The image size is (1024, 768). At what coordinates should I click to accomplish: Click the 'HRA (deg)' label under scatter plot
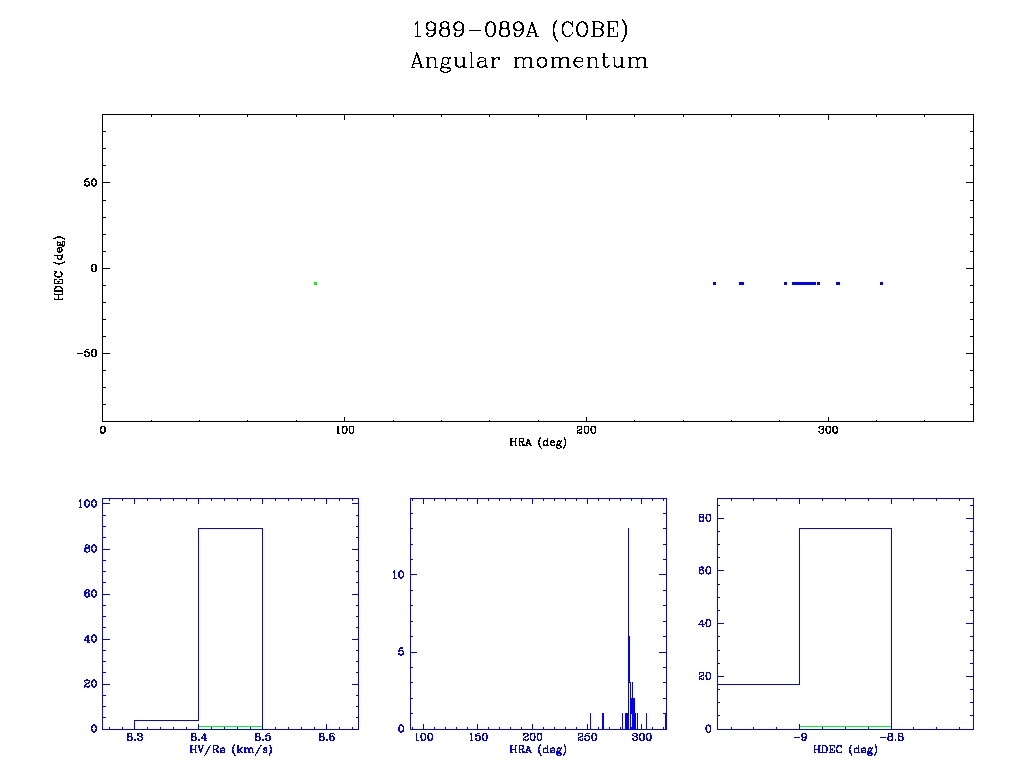point(538,442)
